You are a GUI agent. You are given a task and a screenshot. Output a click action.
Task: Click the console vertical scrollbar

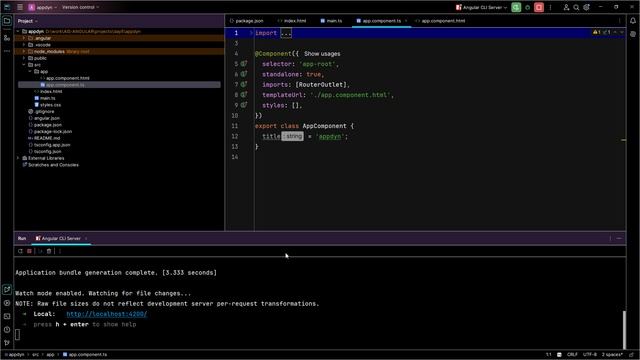coord(624,330)
